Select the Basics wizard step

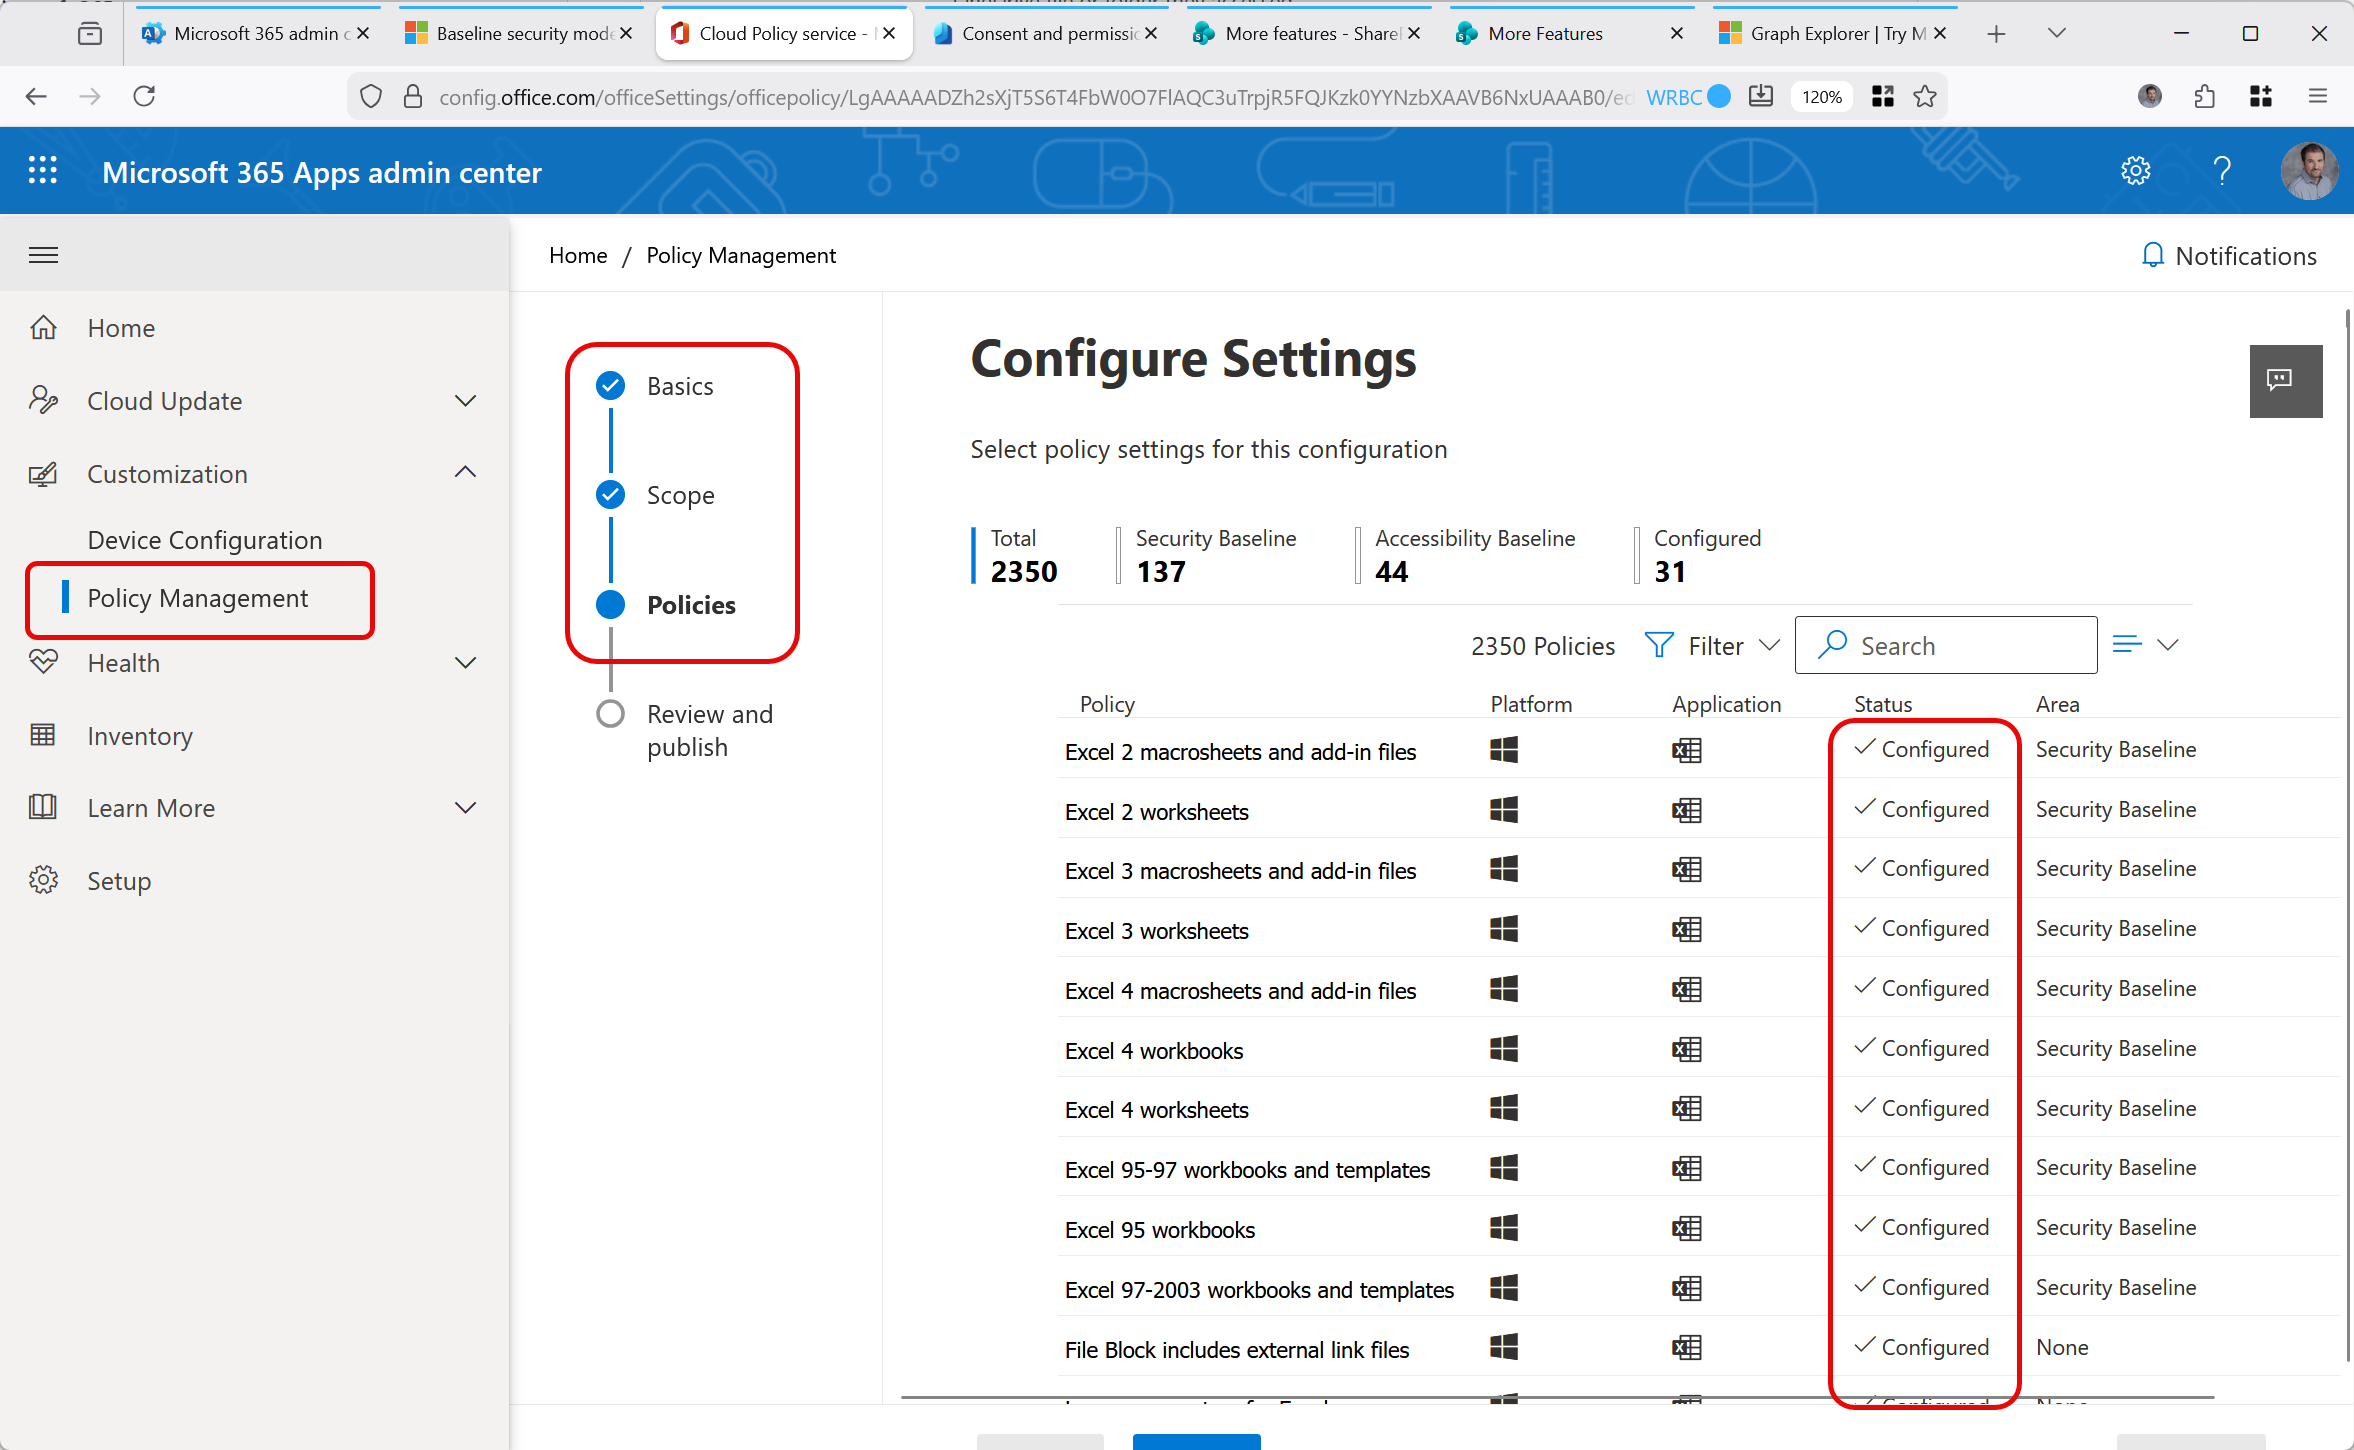click(x=679, y=386)
